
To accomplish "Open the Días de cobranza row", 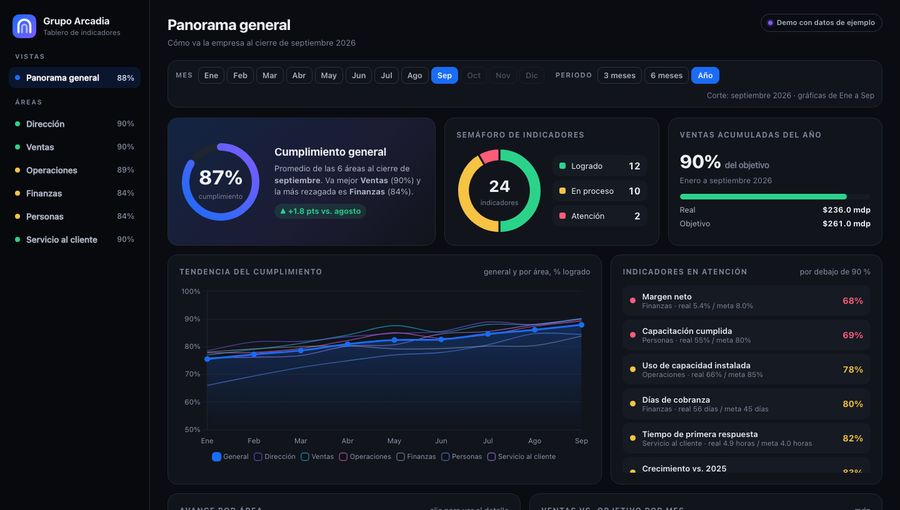I will pyautogui.click(x=746, y=404).
